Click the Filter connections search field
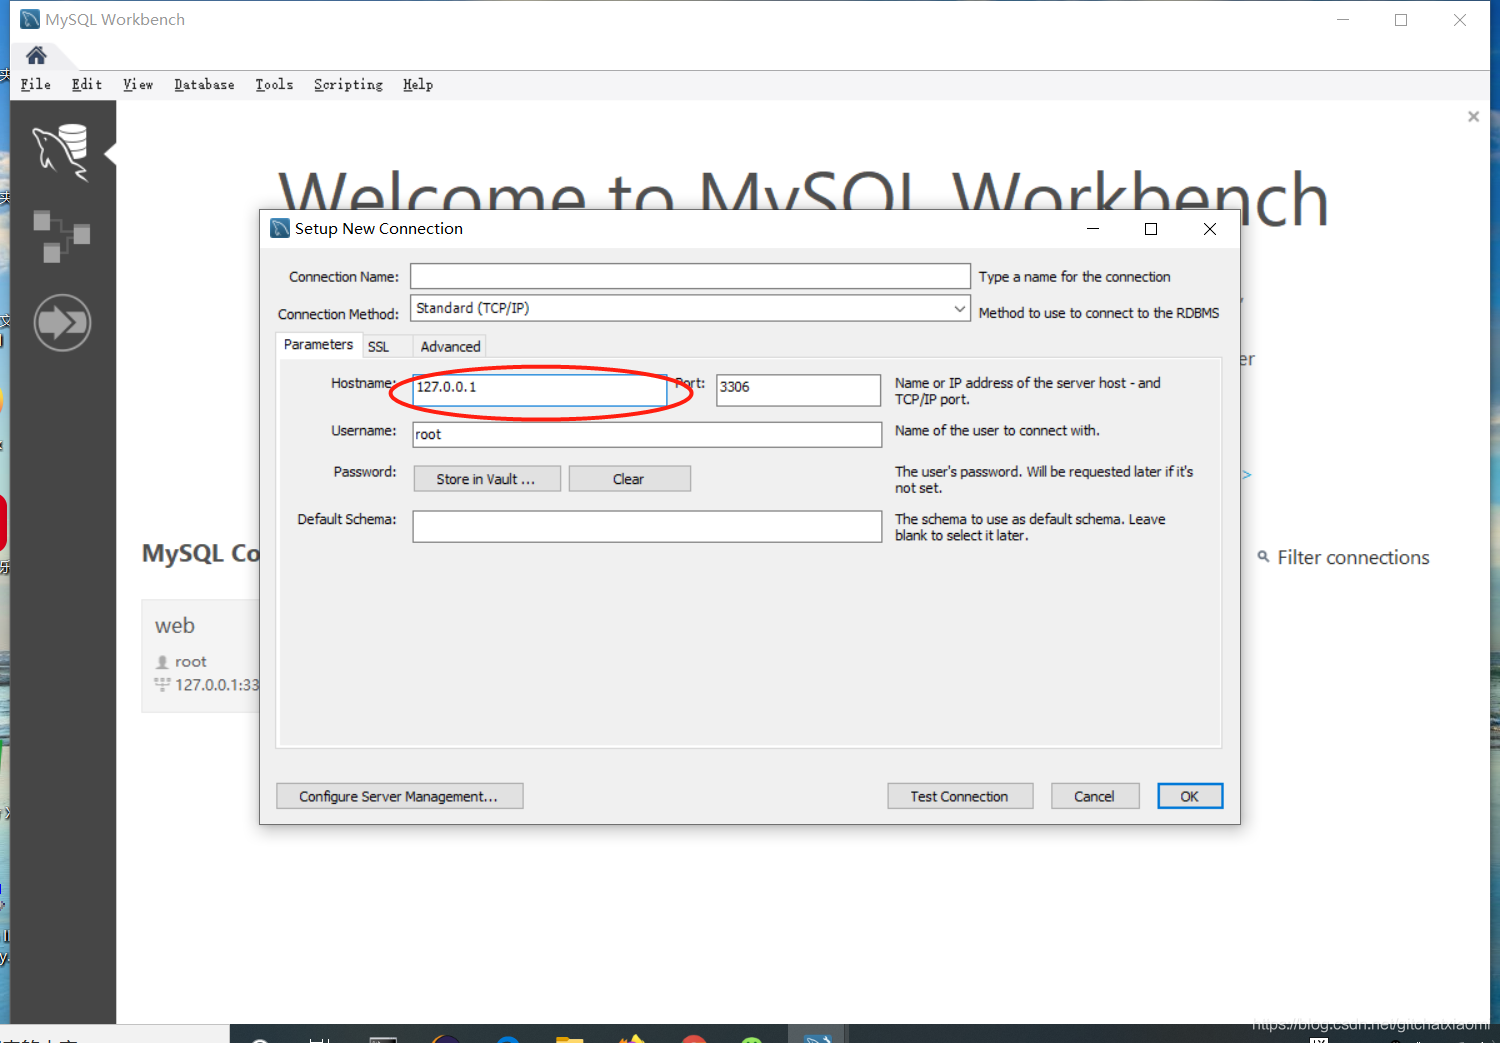The width and height of the screenshot is (1500, 1043). pyautogui.click(x=1353, y=557)
